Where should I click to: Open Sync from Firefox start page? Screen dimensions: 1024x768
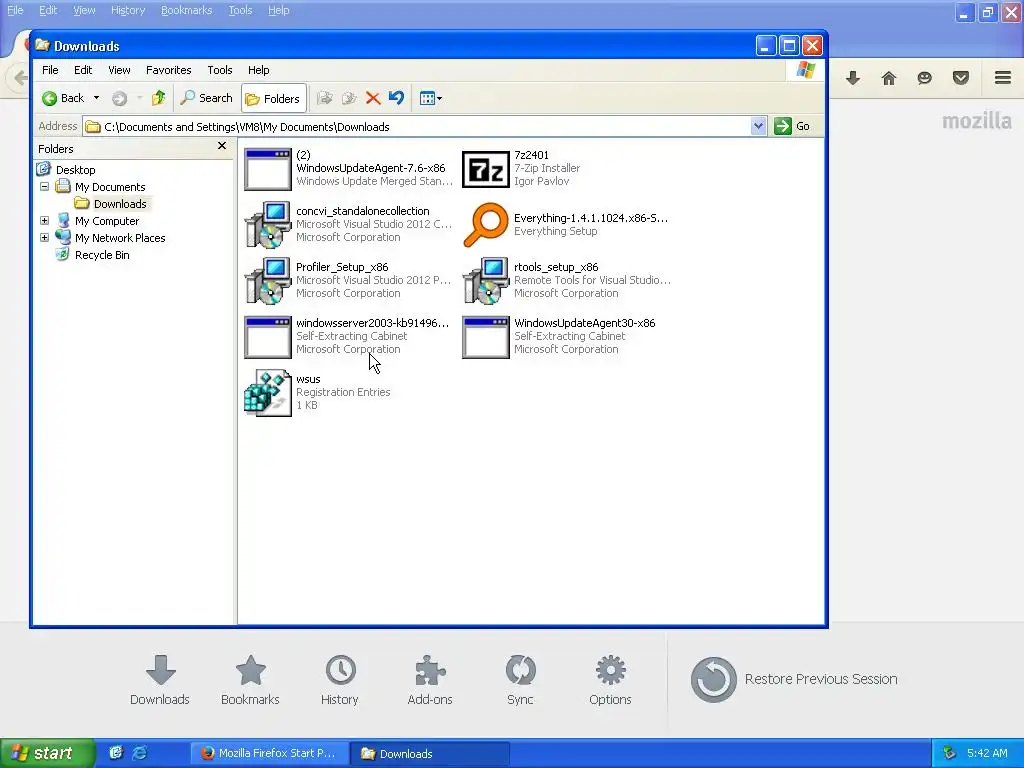520,680
